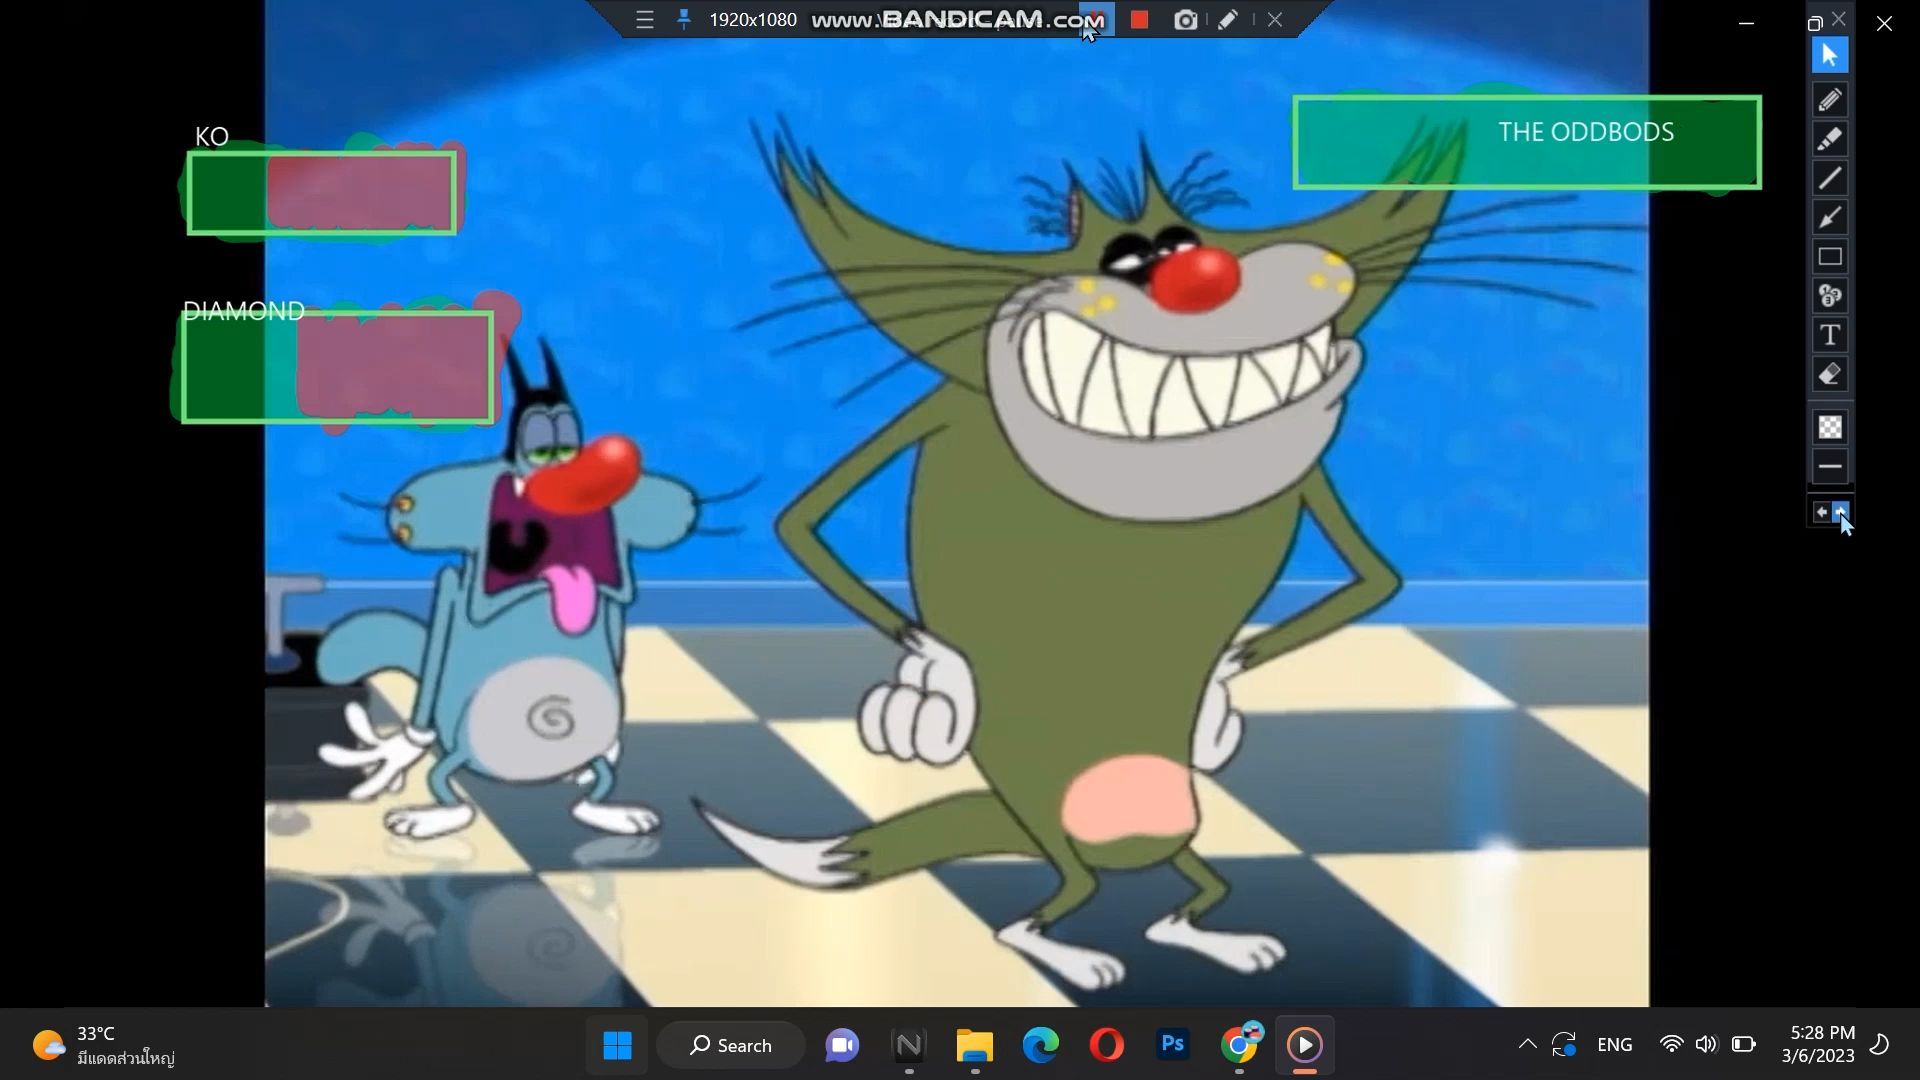Screen dimensions: 1920x1080
Task: Open the Bandicam hamburger menu
Action: [x=645, y=20]
